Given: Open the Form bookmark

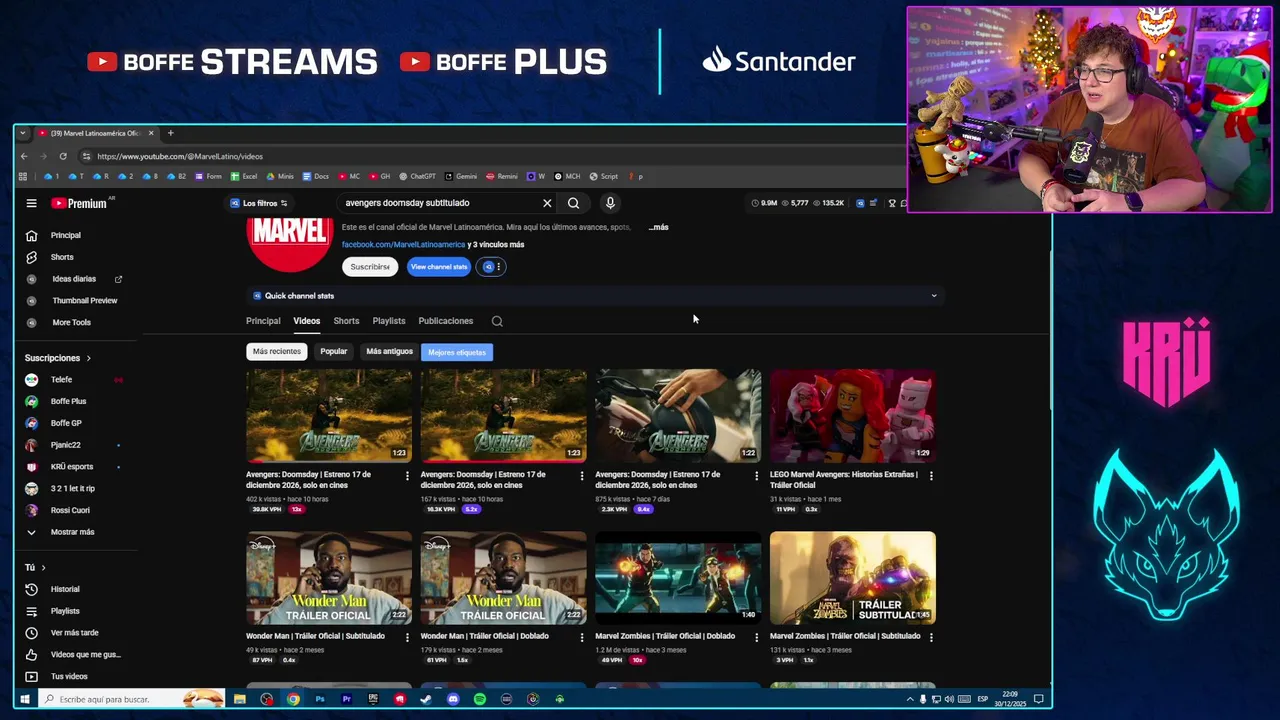Looking at the screenshot, I should 209,176.
